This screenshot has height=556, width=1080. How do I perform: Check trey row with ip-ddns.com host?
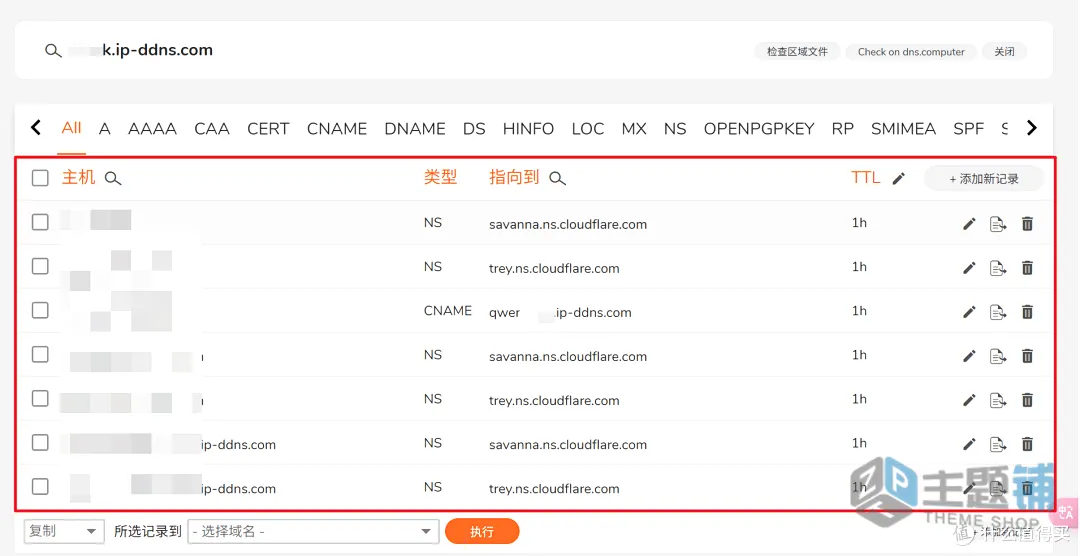pyautogui.click(x=40, y=486)
